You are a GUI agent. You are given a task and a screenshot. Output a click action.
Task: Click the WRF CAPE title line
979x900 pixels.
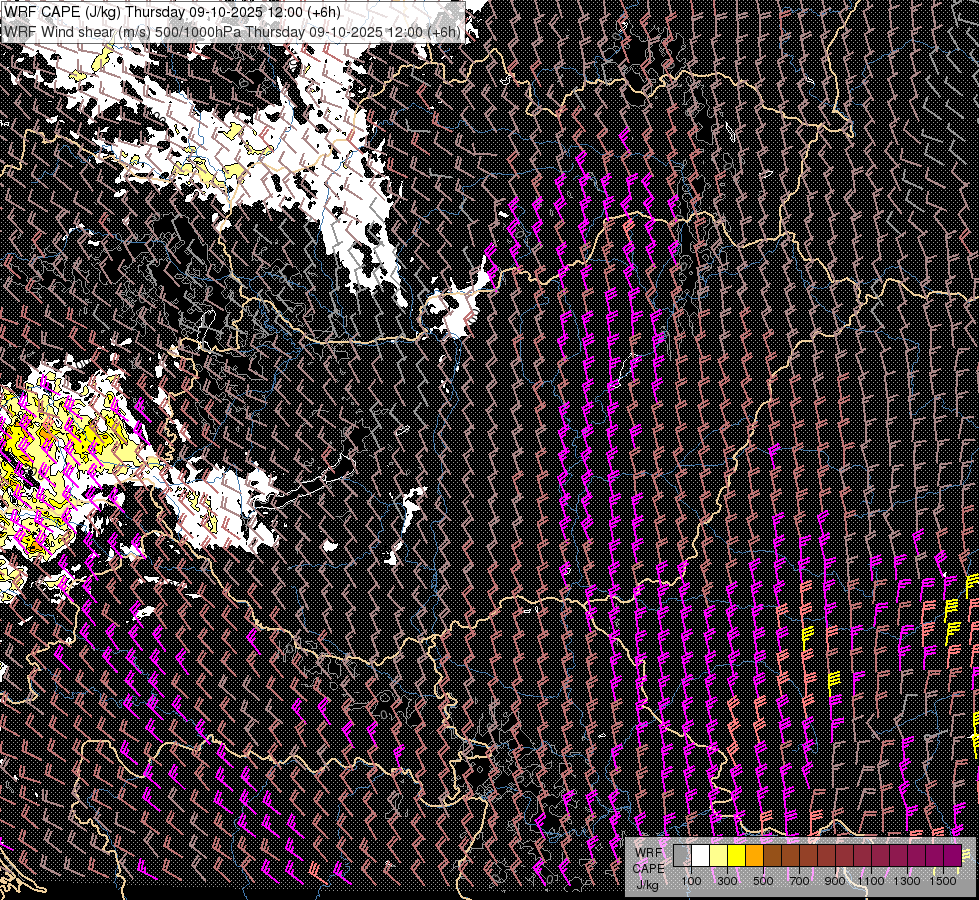pyautogui.click(x=172, y=12)
